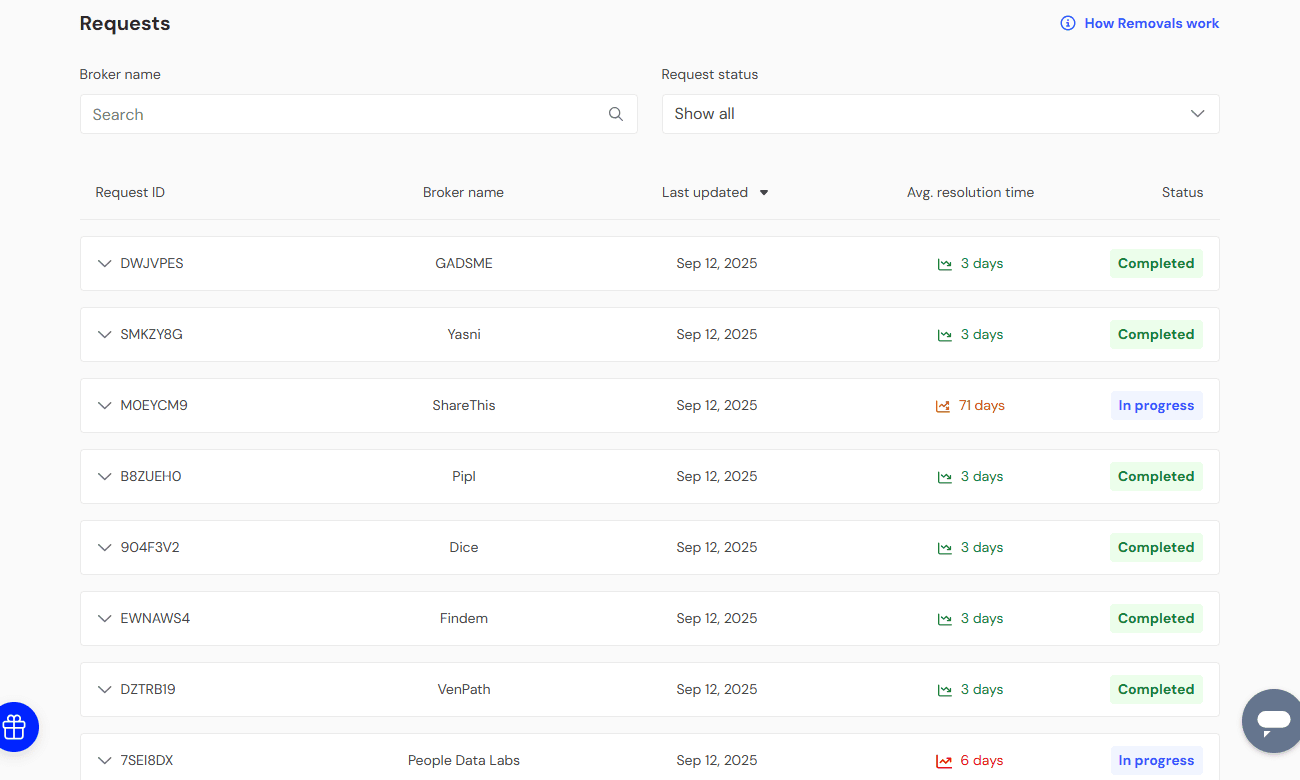Click the orange trend icon in ShareThis row
Image resolution: width=1300 pixels, height=780 pixels.
(x=943, y=406)
